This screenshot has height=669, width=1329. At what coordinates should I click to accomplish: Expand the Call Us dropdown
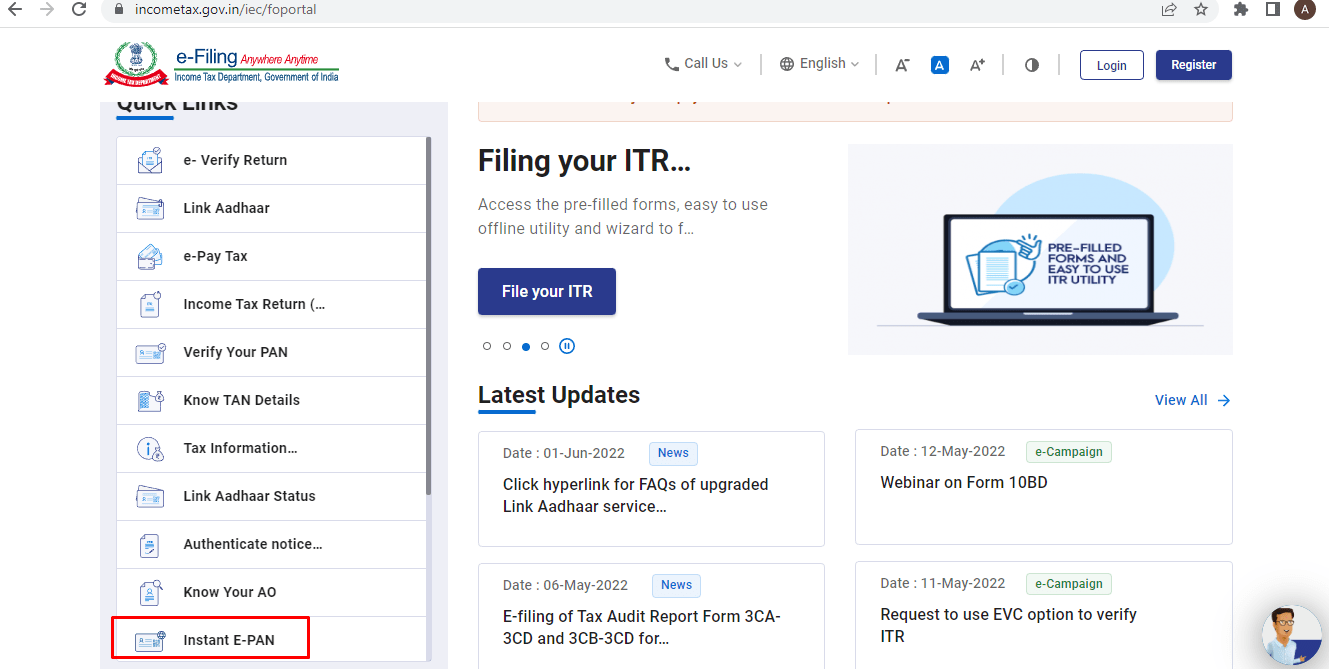point(704,64)
